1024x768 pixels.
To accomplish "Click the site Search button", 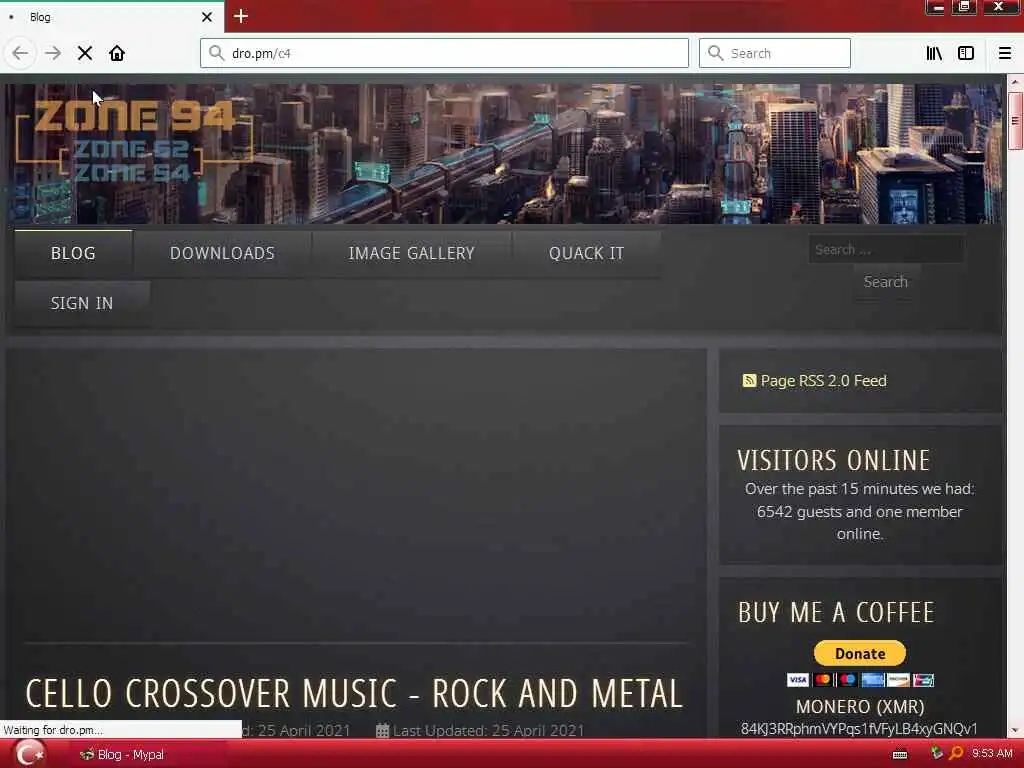I will pos(886,282).
